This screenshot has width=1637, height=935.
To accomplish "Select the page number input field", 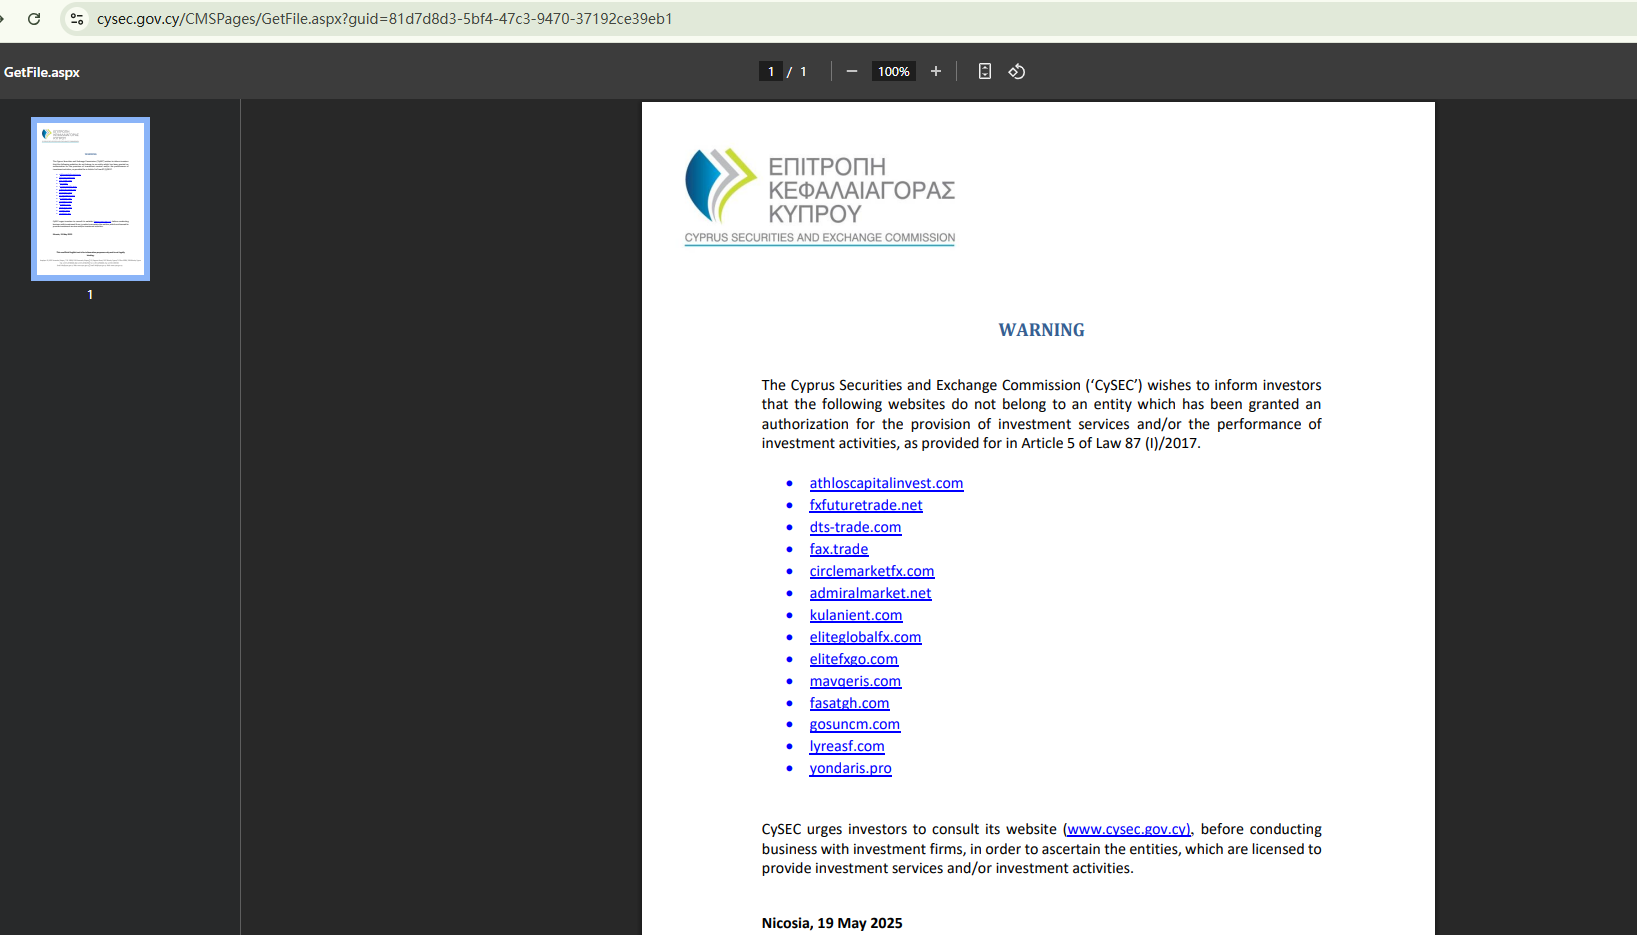I will click(x=771, y=71).
